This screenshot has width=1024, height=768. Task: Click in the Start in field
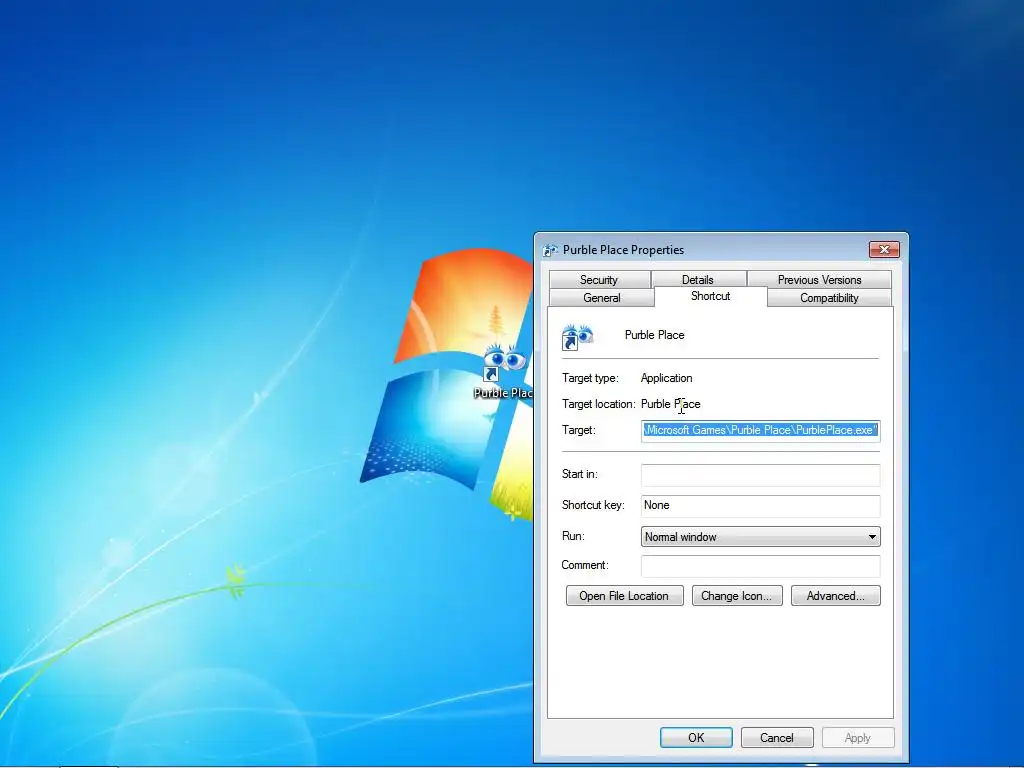pyautogui.click(x=761, y=475)
